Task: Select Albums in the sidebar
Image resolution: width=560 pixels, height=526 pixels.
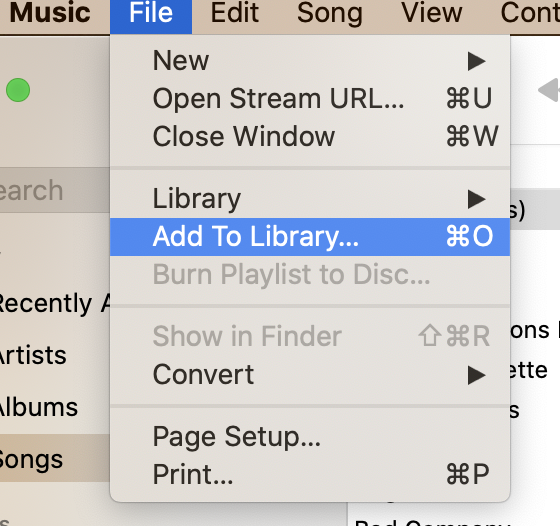Action: tap(55, 407)
